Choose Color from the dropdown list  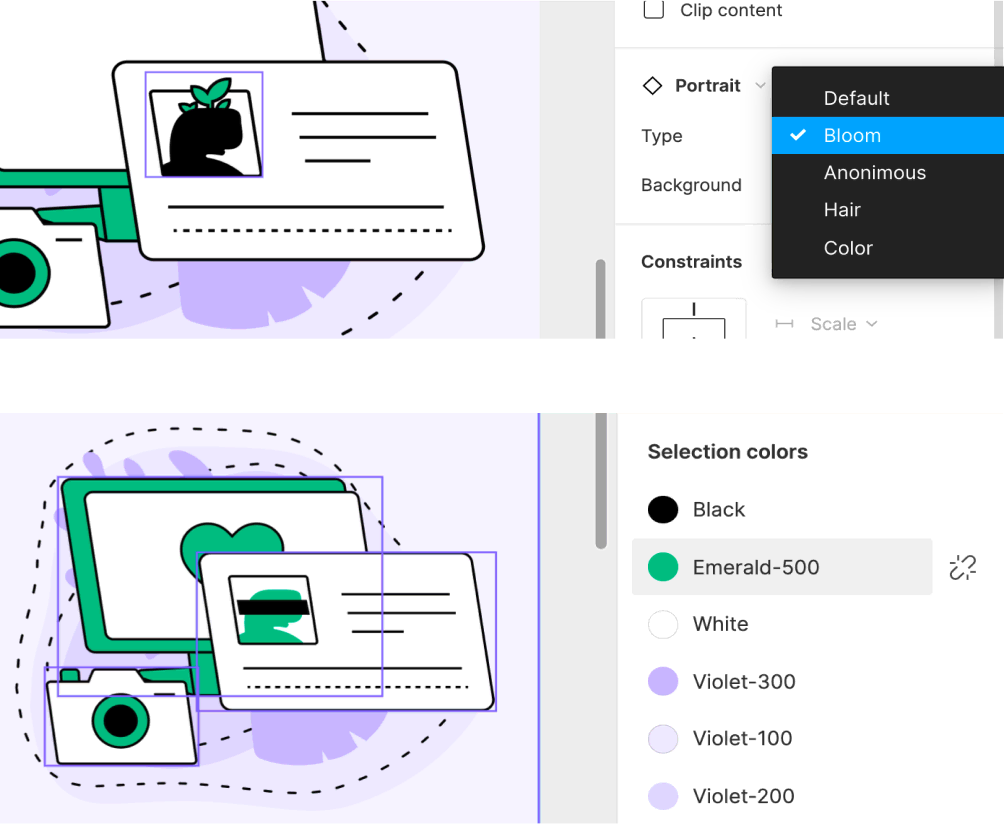coord(848,247)
